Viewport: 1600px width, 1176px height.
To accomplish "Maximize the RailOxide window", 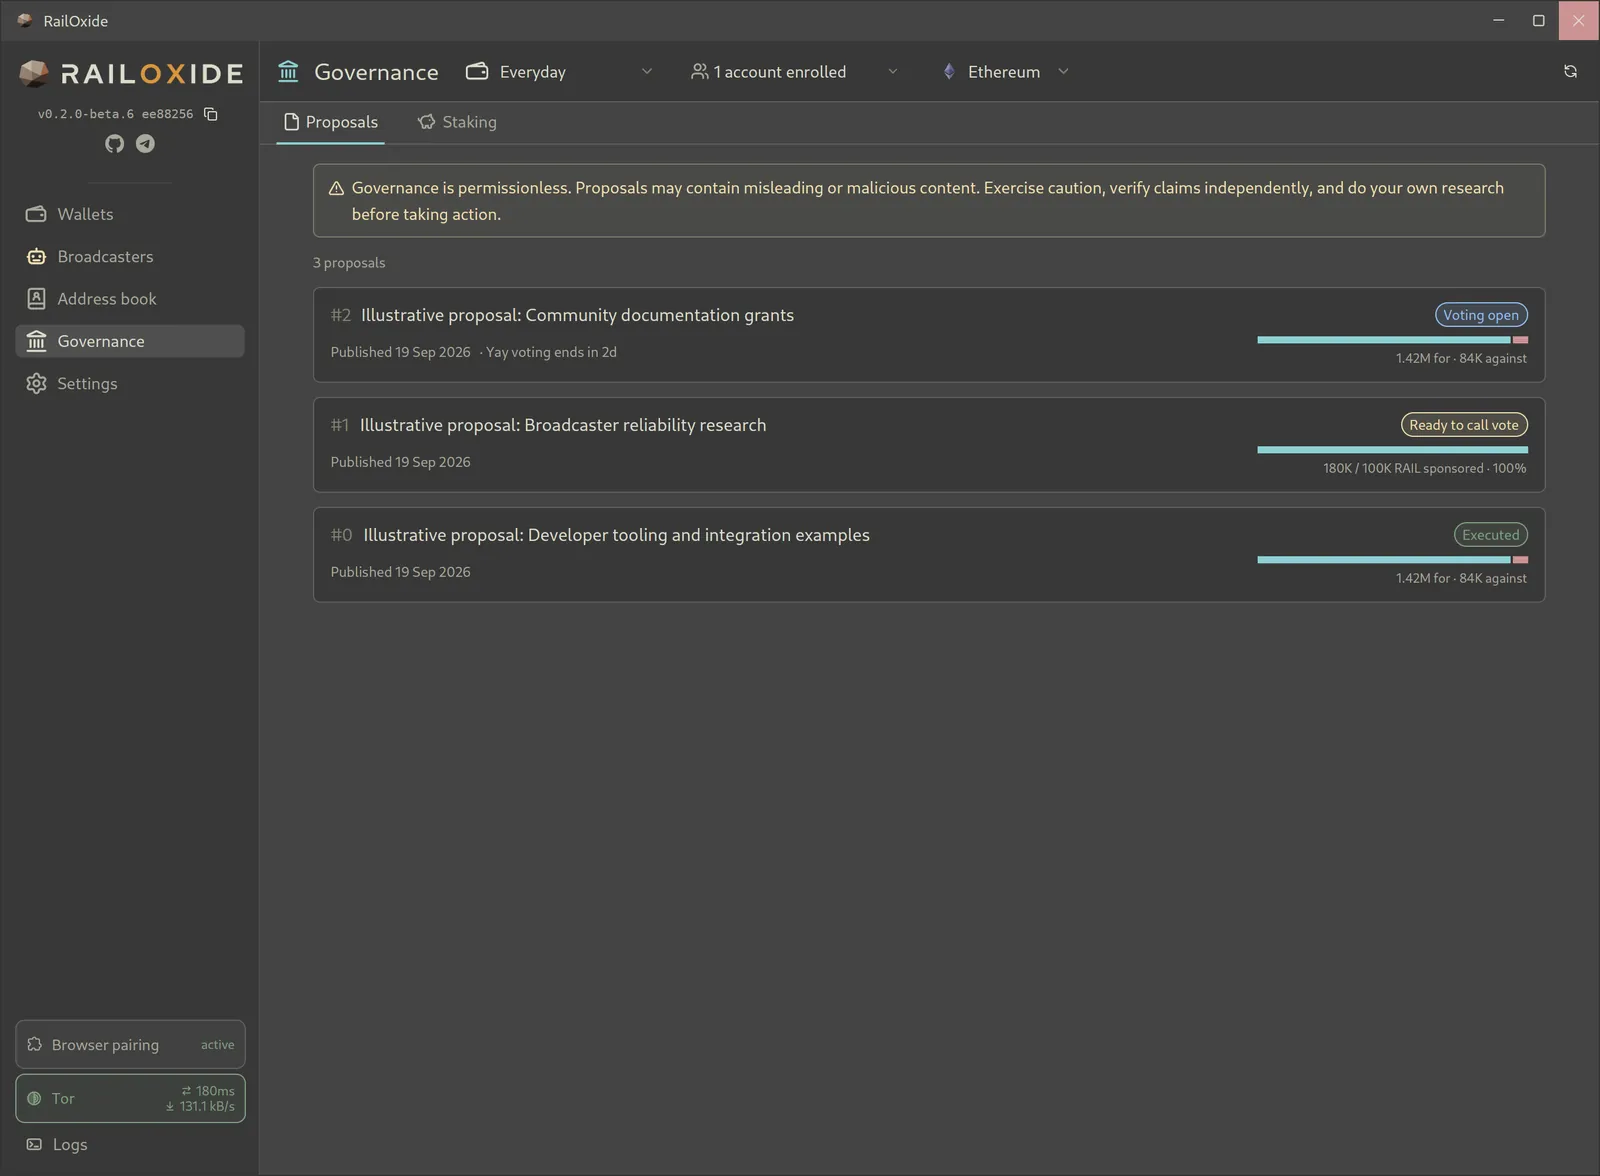I will click(1538, 20).
